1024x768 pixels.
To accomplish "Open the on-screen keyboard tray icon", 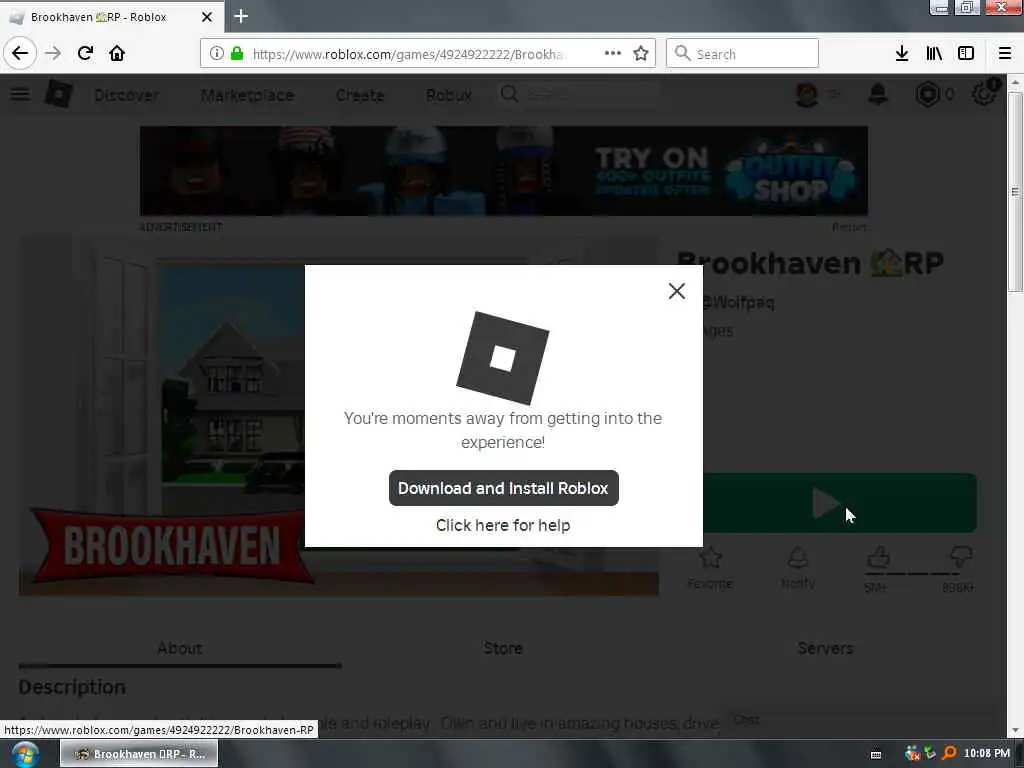I will (876, 754).
